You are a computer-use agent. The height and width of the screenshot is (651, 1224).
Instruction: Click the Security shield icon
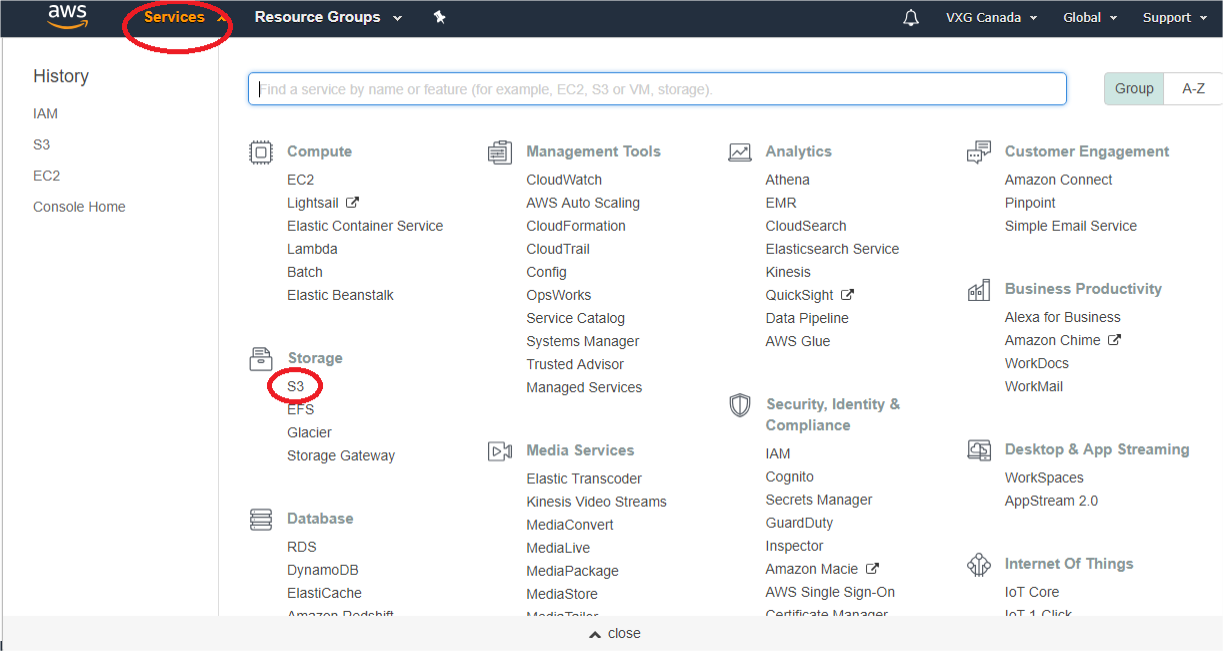coord(740,405)
